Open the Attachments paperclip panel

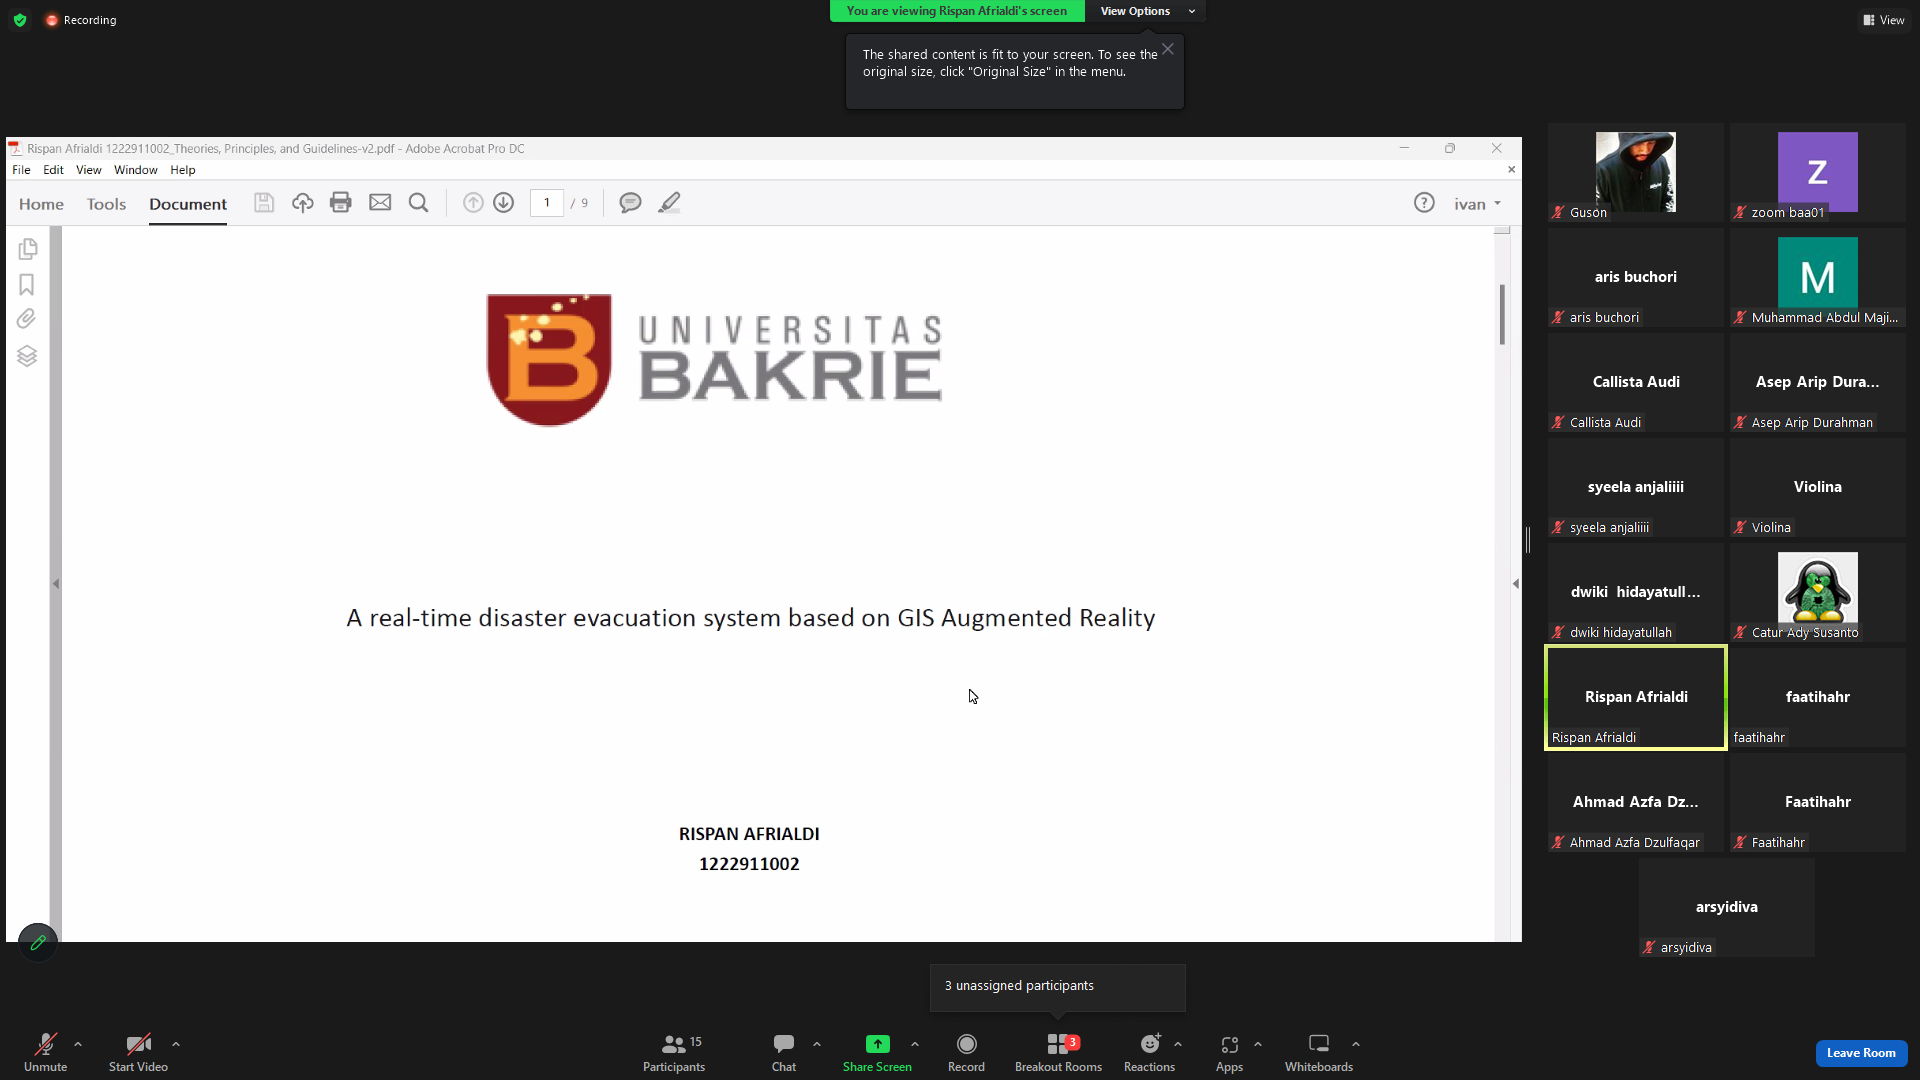tap(27, 319)
